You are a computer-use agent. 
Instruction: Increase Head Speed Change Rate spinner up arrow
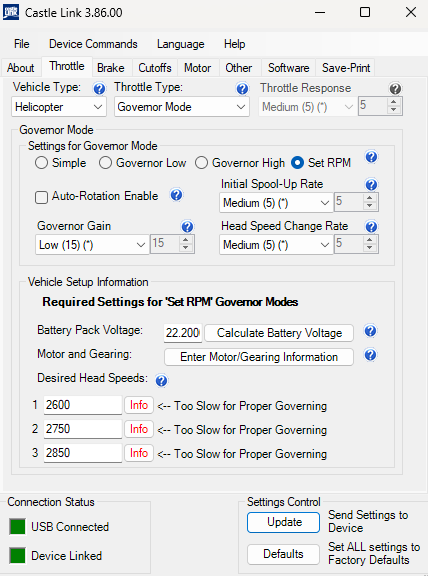coord(370,240)
